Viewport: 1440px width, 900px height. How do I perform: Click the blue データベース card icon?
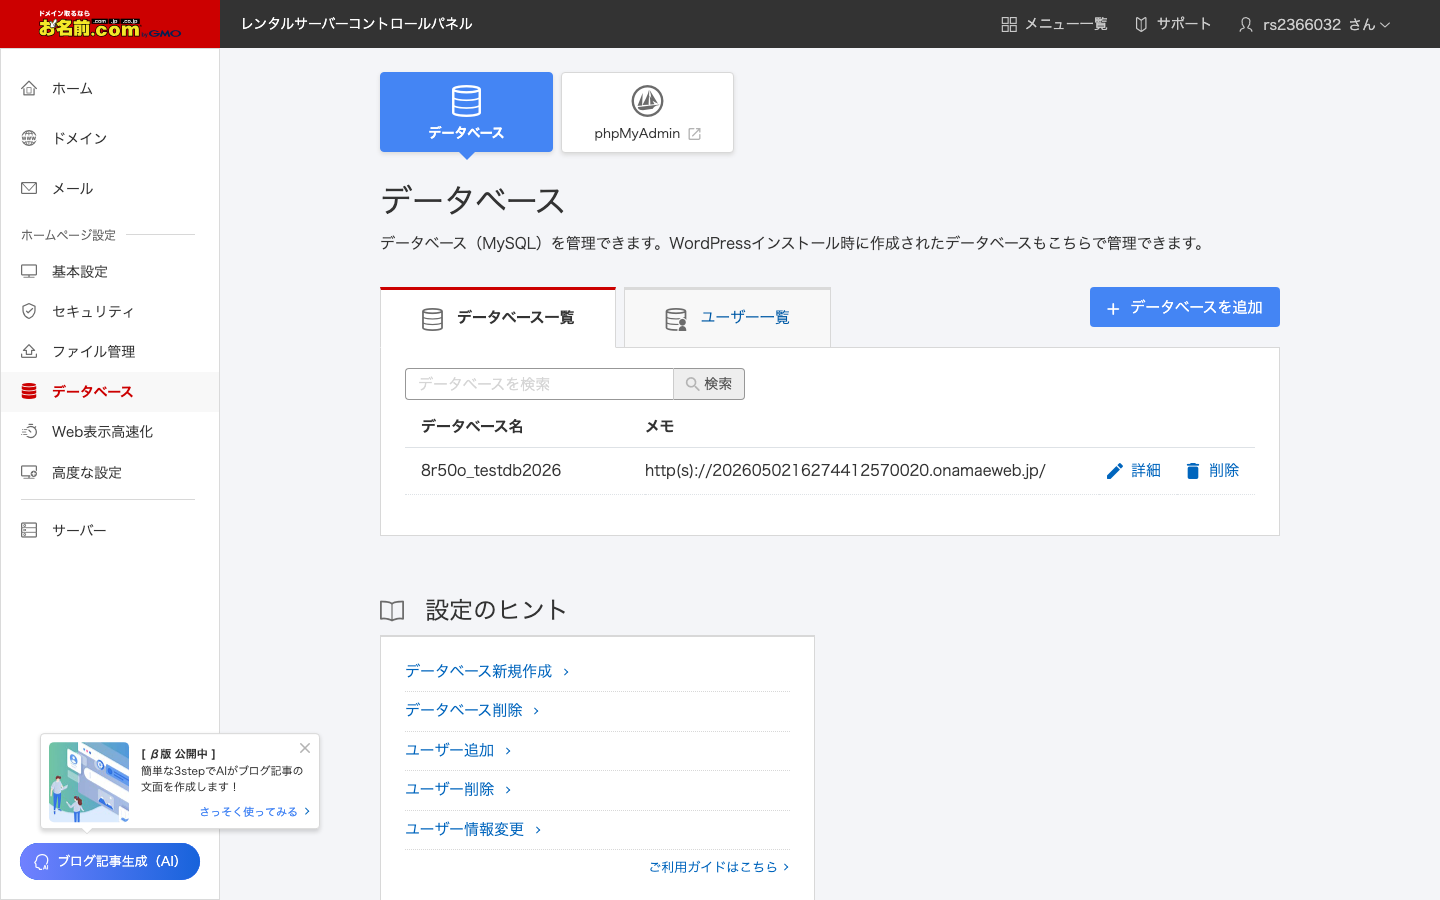pos(466,101)
